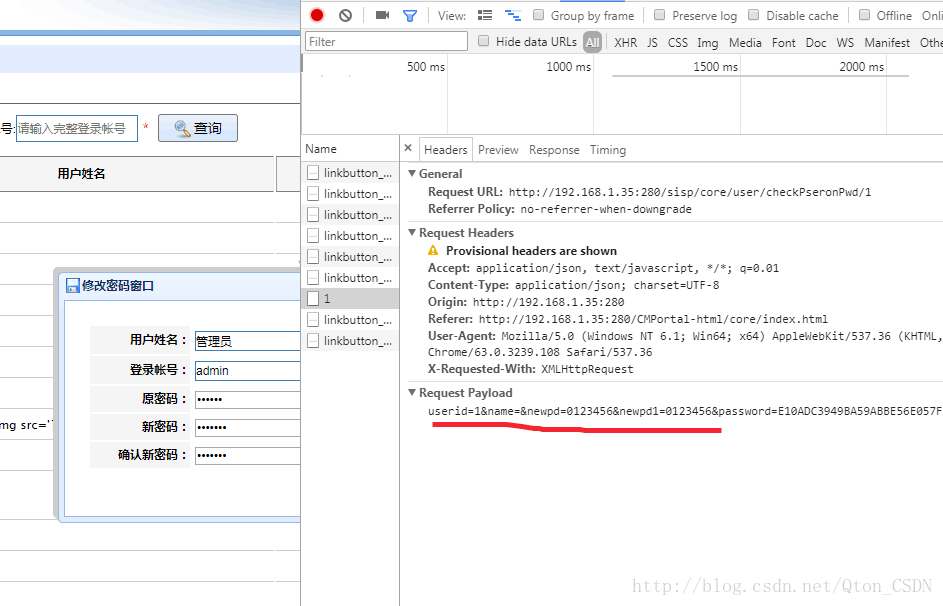The height and width of the screenshot is (606, 943).
Task: Click the camera capture screenshots icon
Action: click(382, 15)
